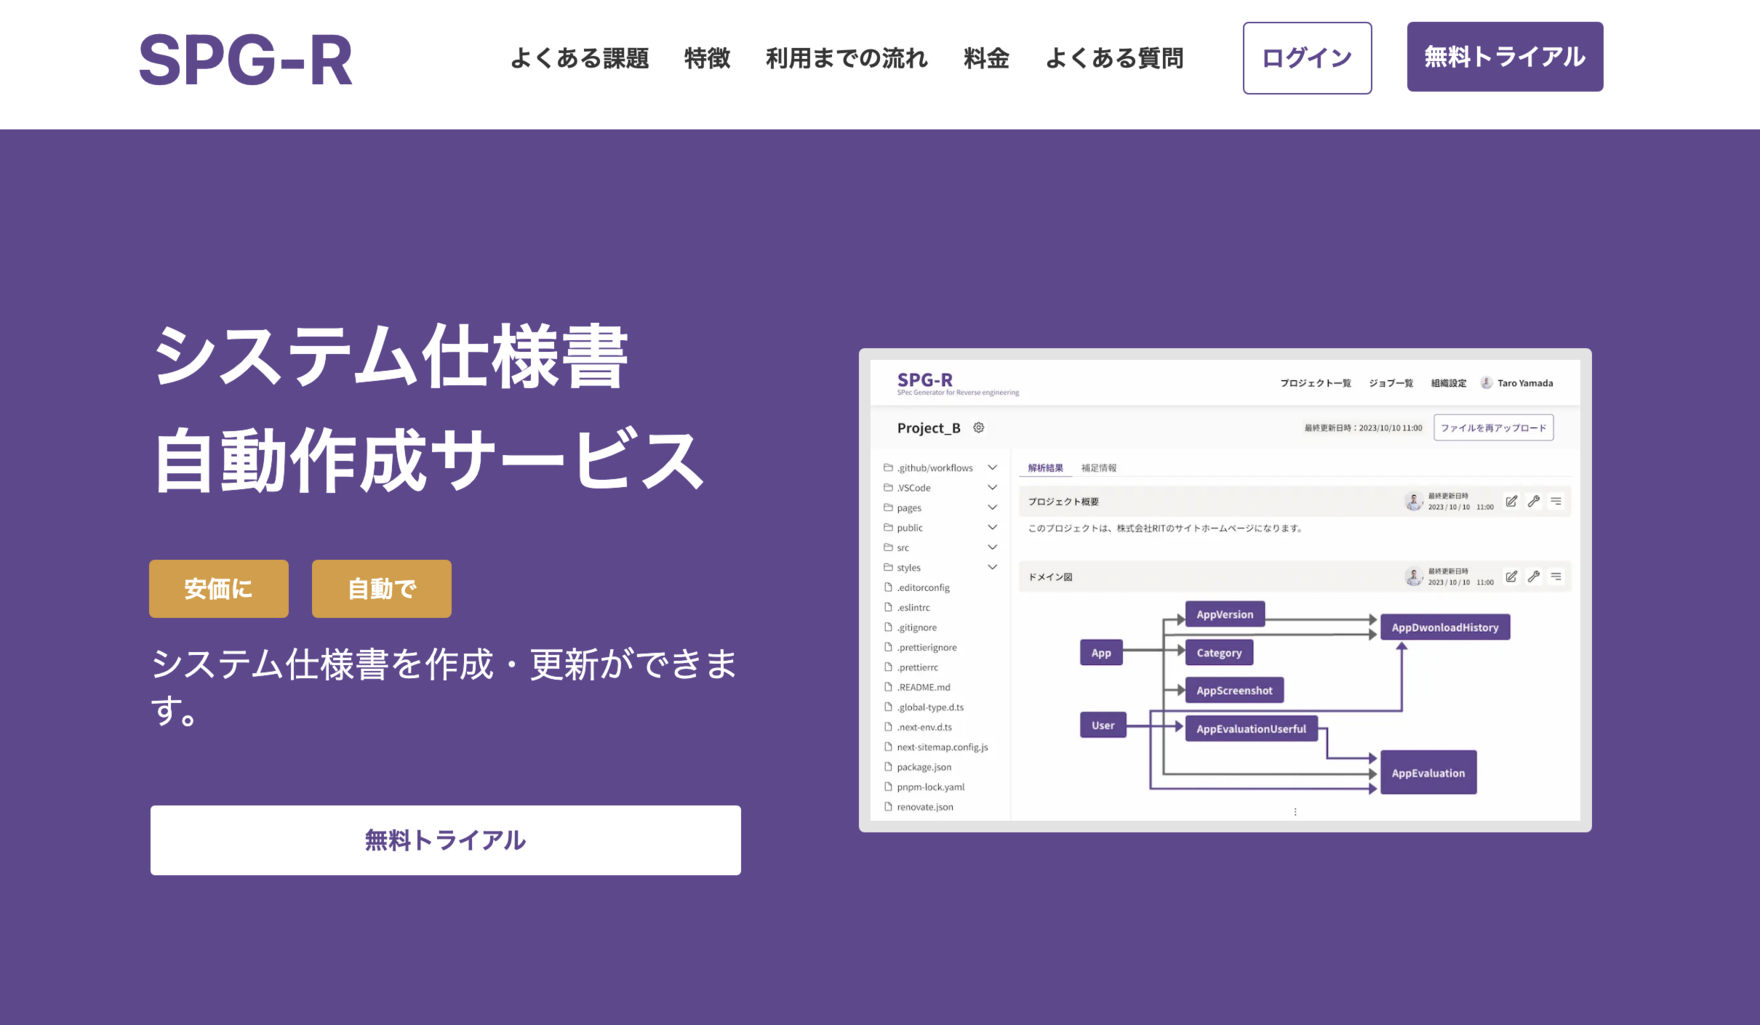Expand the .github/workflows folder chevron
Viewport: 1760px width, 1025px height.
(x=992, y=467)
